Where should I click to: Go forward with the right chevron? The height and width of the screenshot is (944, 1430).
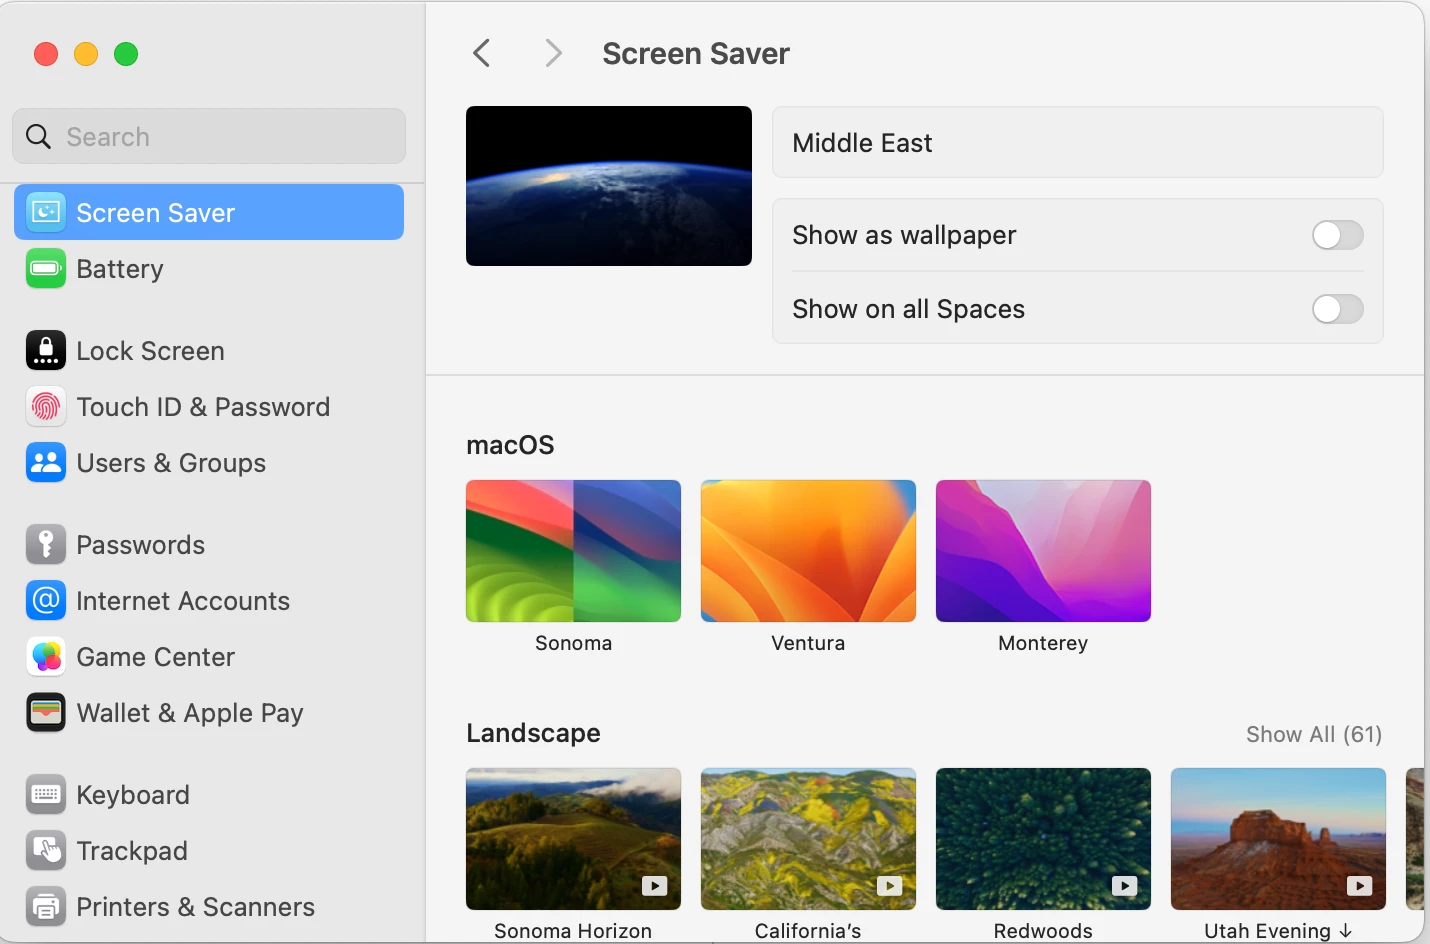553,53
